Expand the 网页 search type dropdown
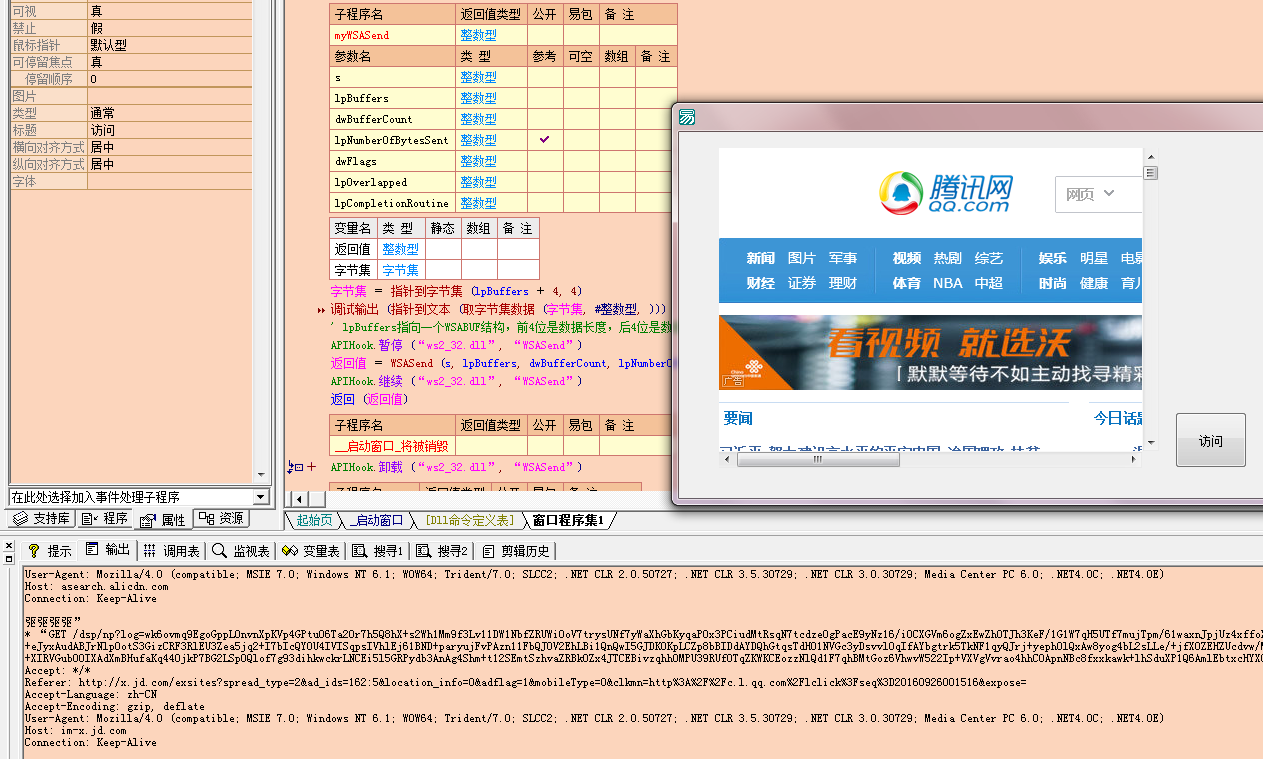 1090,194
